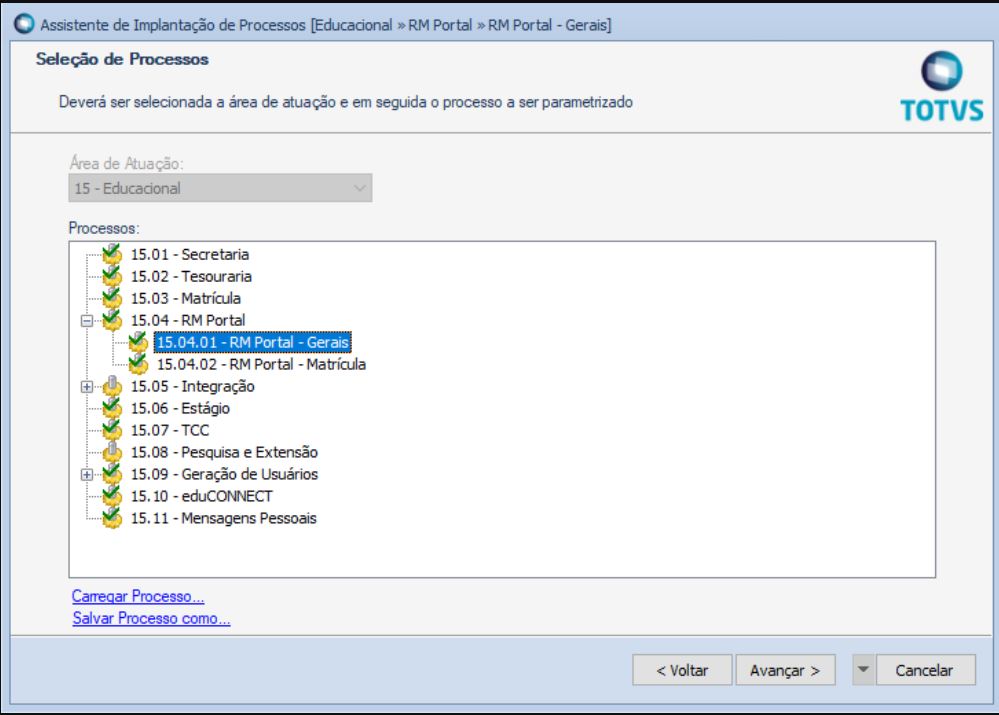Select 15.04.01 - RM Portal - Gerais
Image resolution: width=999 pixels, height=715 pixels.
pyautogui.click(x=253, y=342)
